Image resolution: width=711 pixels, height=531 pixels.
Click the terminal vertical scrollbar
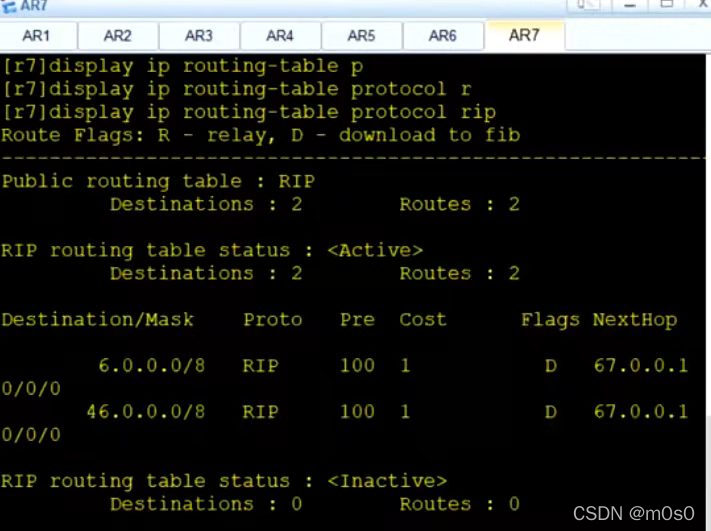click(x=708, y=290)
